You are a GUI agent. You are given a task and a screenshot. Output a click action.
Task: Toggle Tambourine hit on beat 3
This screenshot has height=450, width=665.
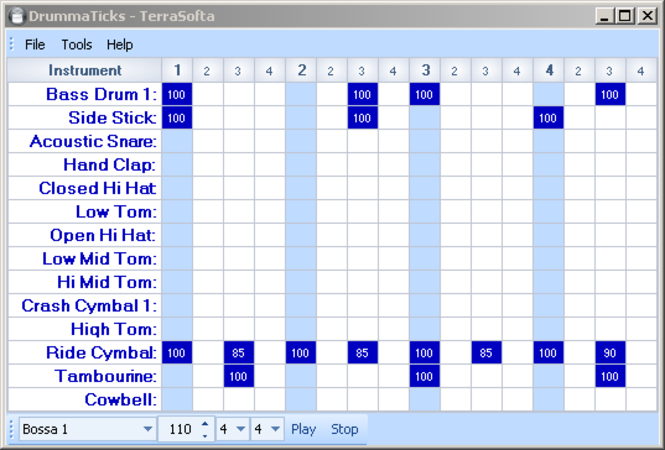point(425,376)
